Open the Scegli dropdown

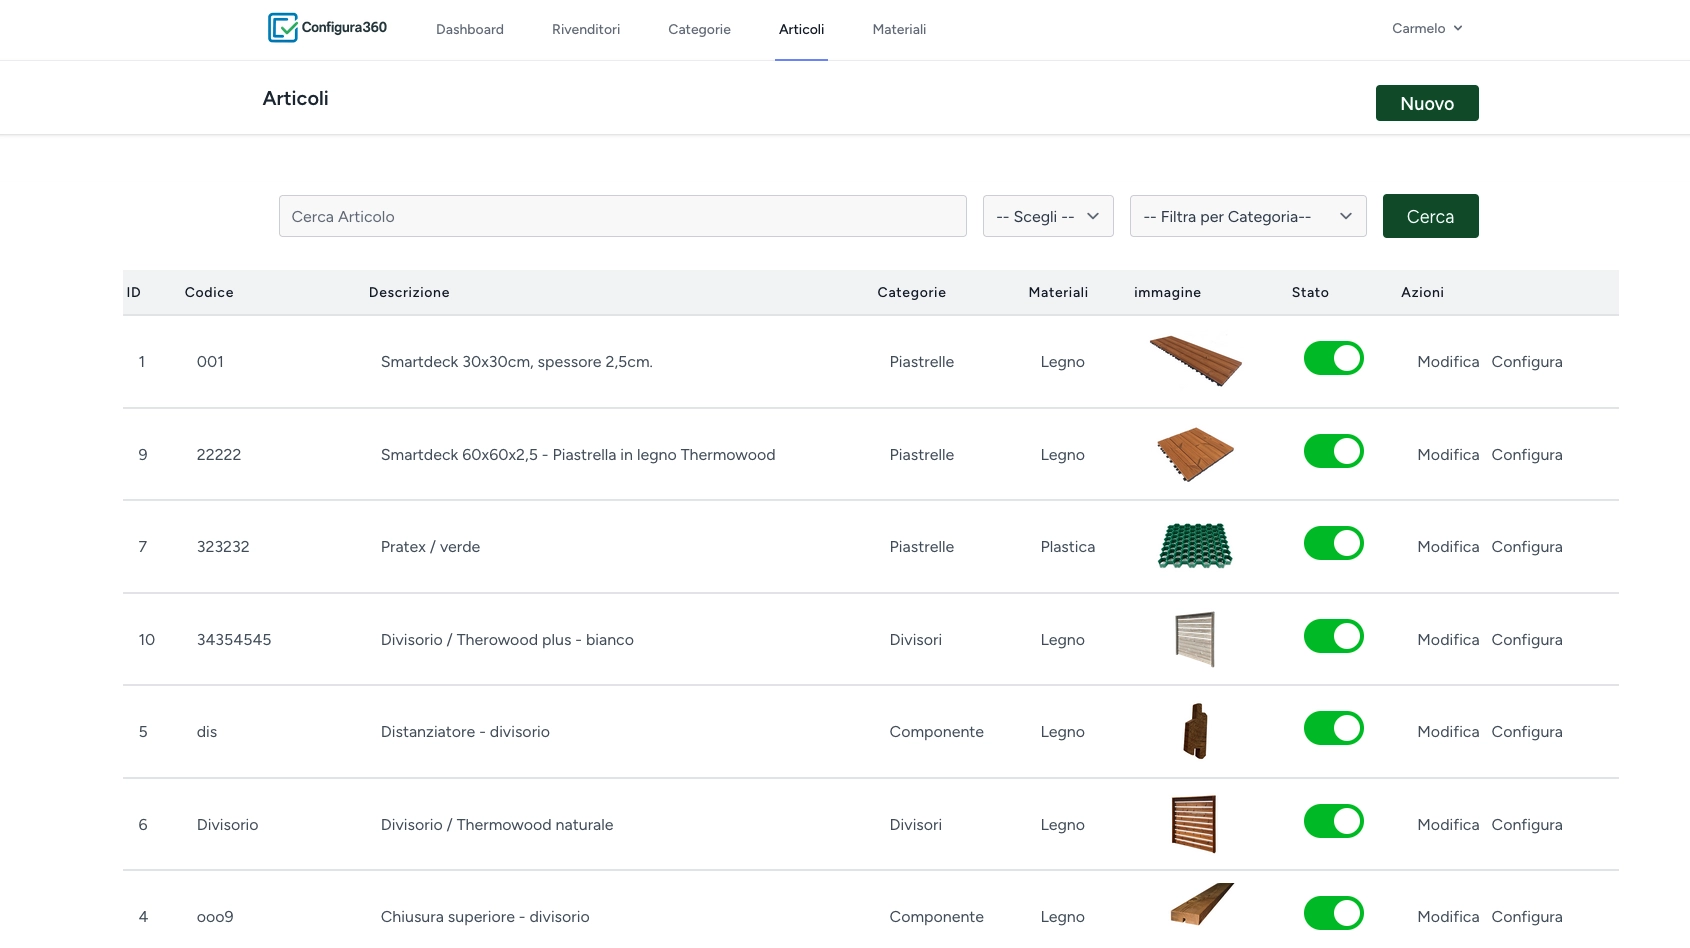(x=1047, y=216)
